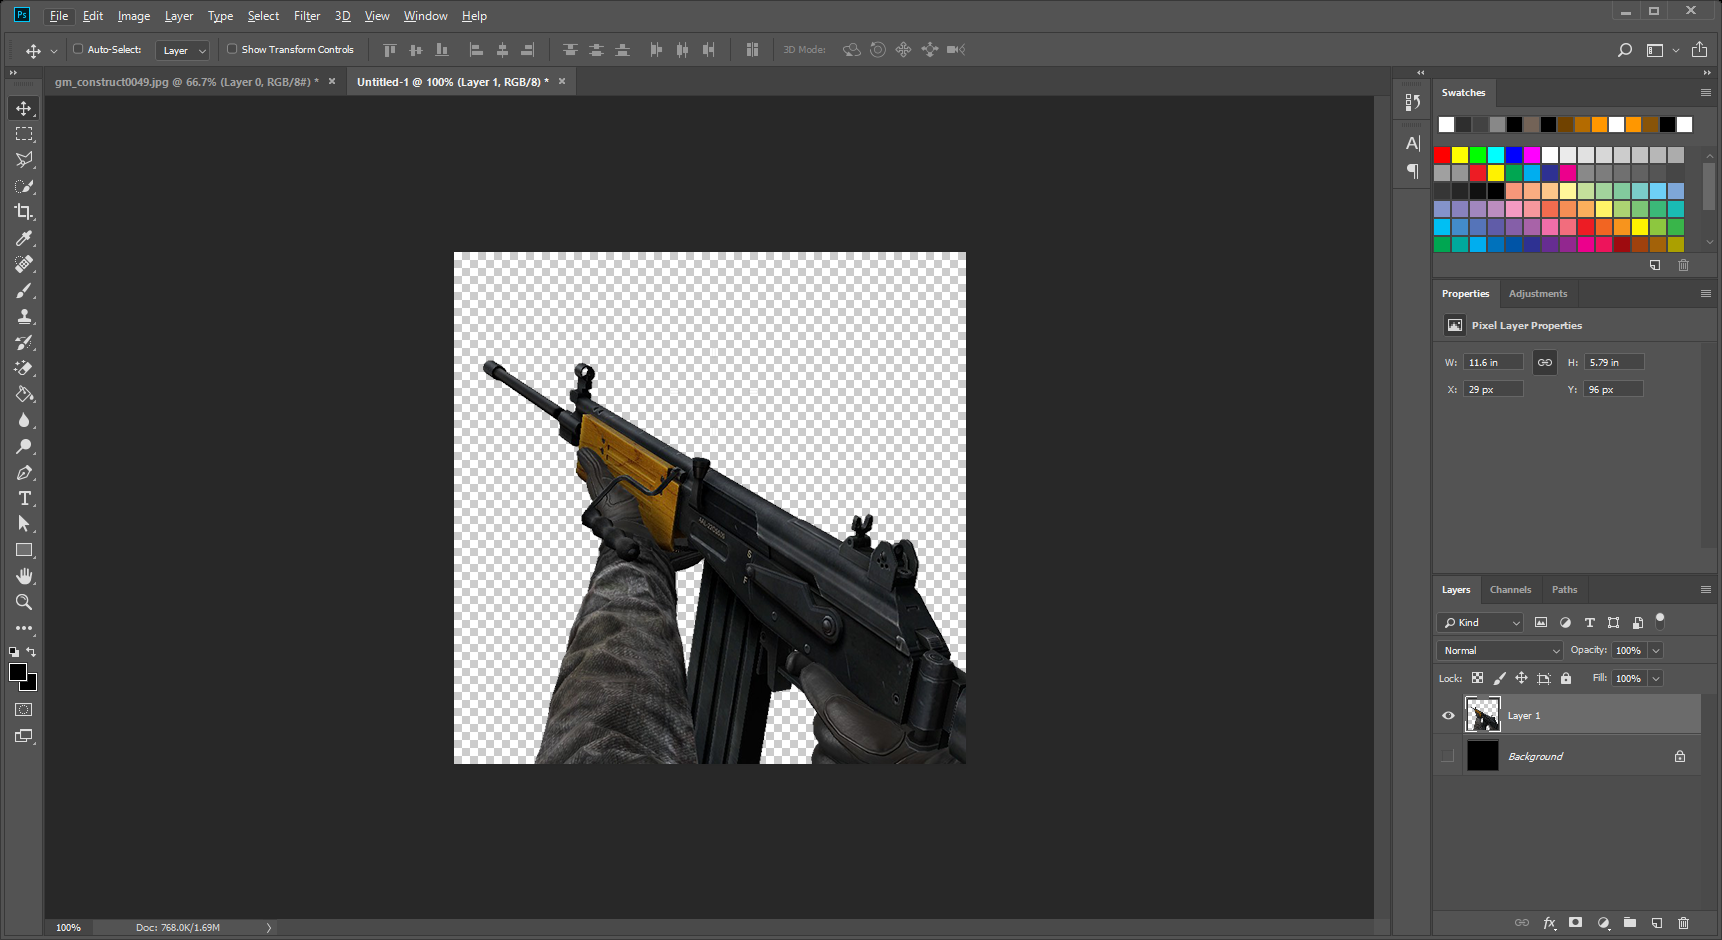Select the Rectangle shape tool
1722x940 pixels.
tap(24, 550)
